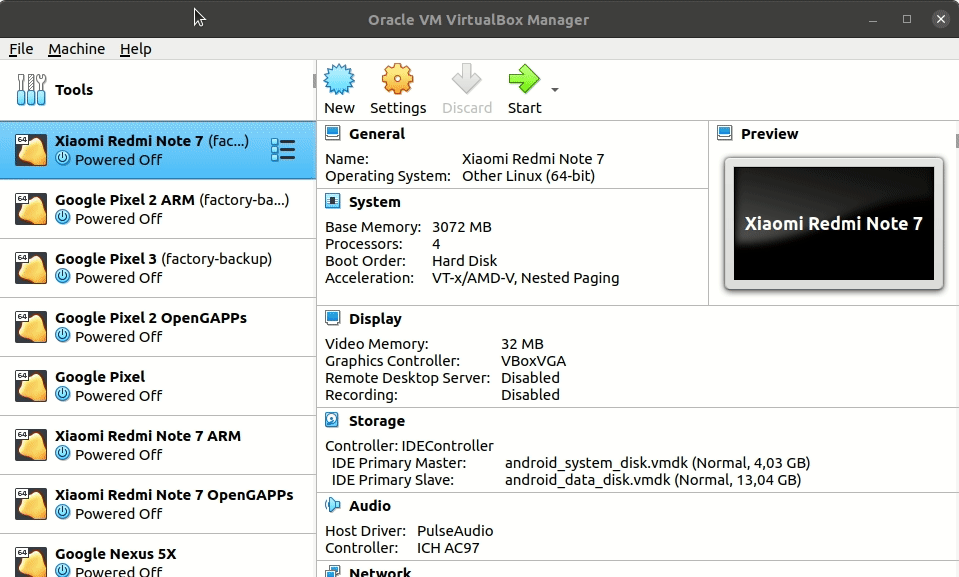Image resolution: width=959 pixels, height=577 pixels.
Task: Open the Machine menu
Action: [76, 48]
